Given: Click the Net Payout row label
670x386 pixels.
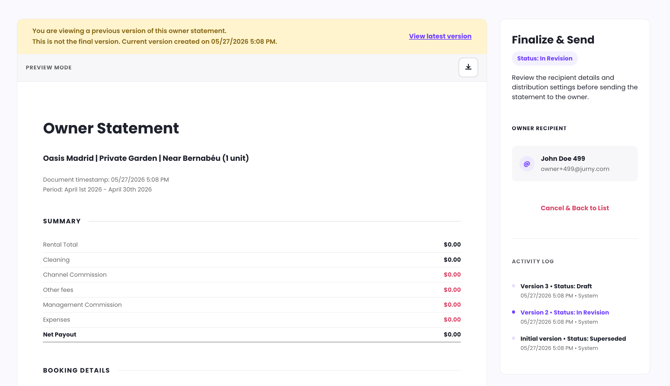Looking at the screenshot, I should 59,334.
